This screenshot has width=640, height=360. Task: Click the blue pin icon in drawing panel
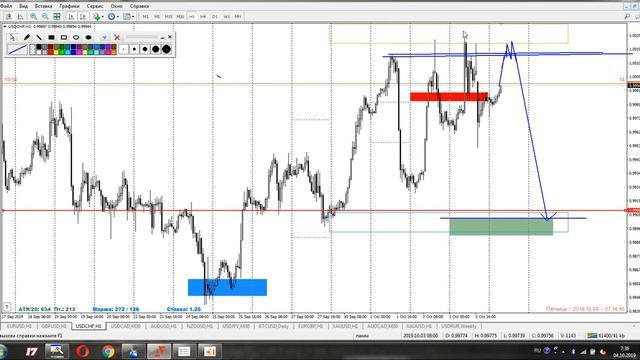104,37
